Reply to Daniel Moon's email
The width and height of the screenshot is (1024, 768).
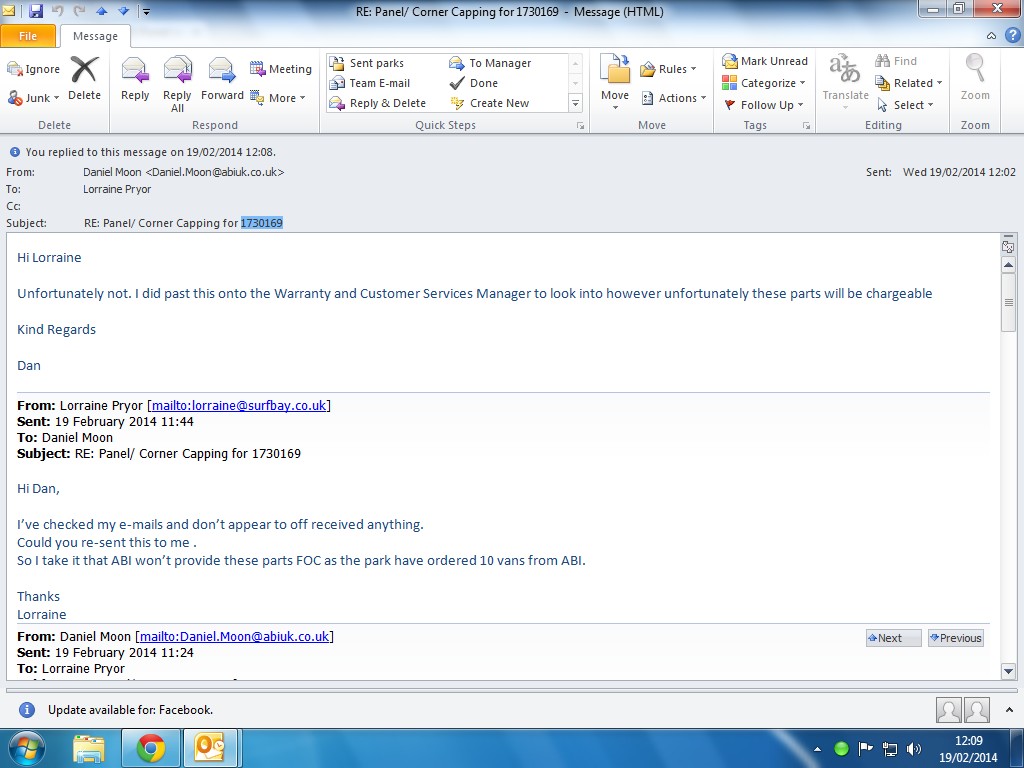pos(135,78)
